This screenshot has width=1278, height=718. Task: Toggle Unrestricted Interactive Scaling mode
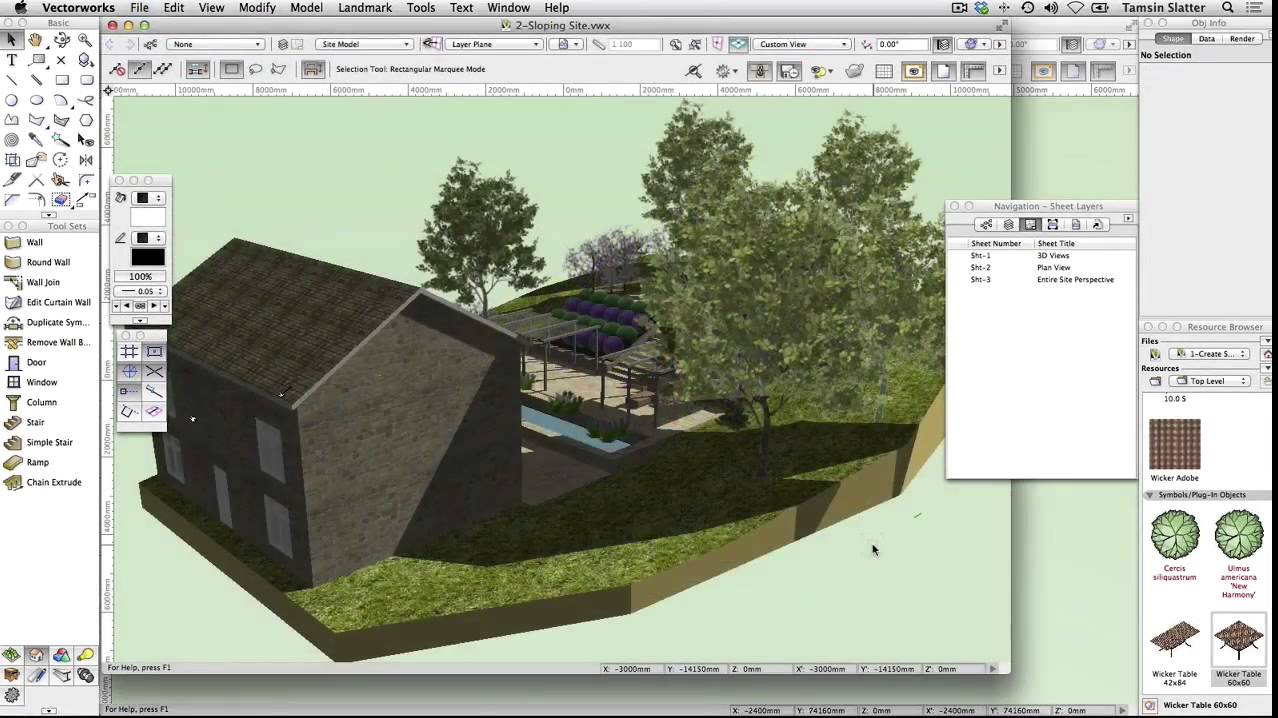coord(162,69)
